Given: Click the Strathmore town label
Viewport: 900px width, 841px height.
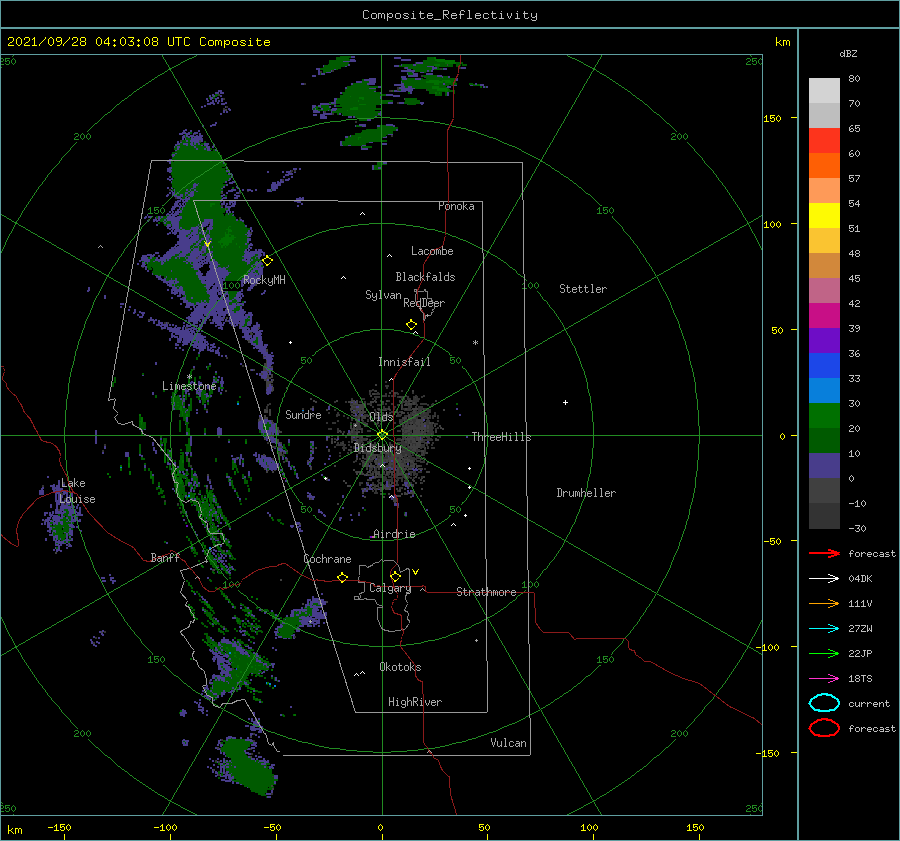Looking at the screenshot, I should tap(486, 592).
